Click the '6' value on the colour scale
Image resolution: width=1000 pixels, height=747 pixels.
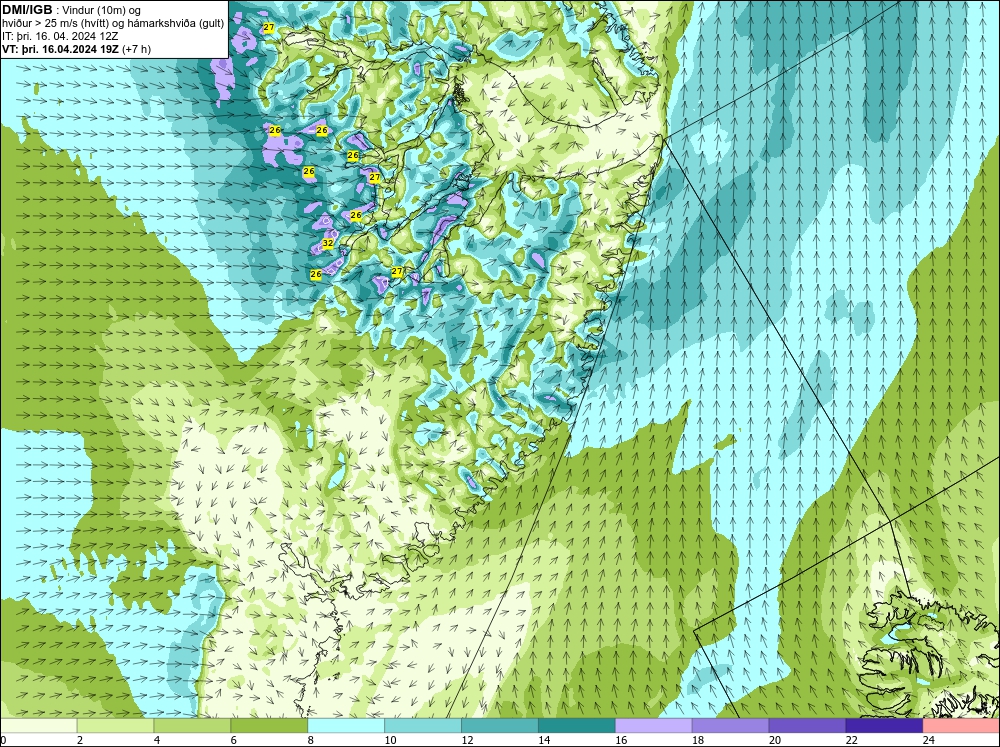pyautogui.click(x=234, y=740)
